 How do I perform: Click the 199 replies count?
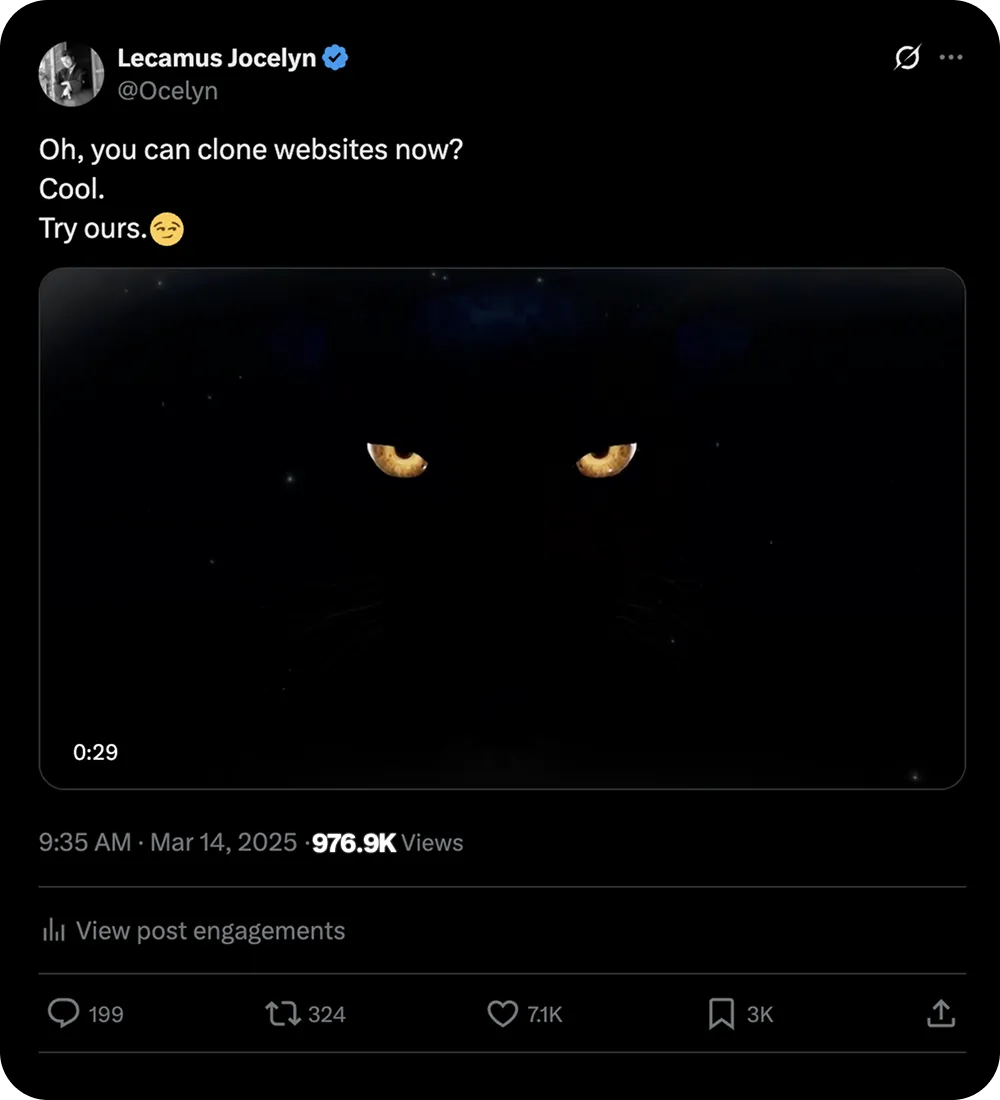tap(106, 1015)
